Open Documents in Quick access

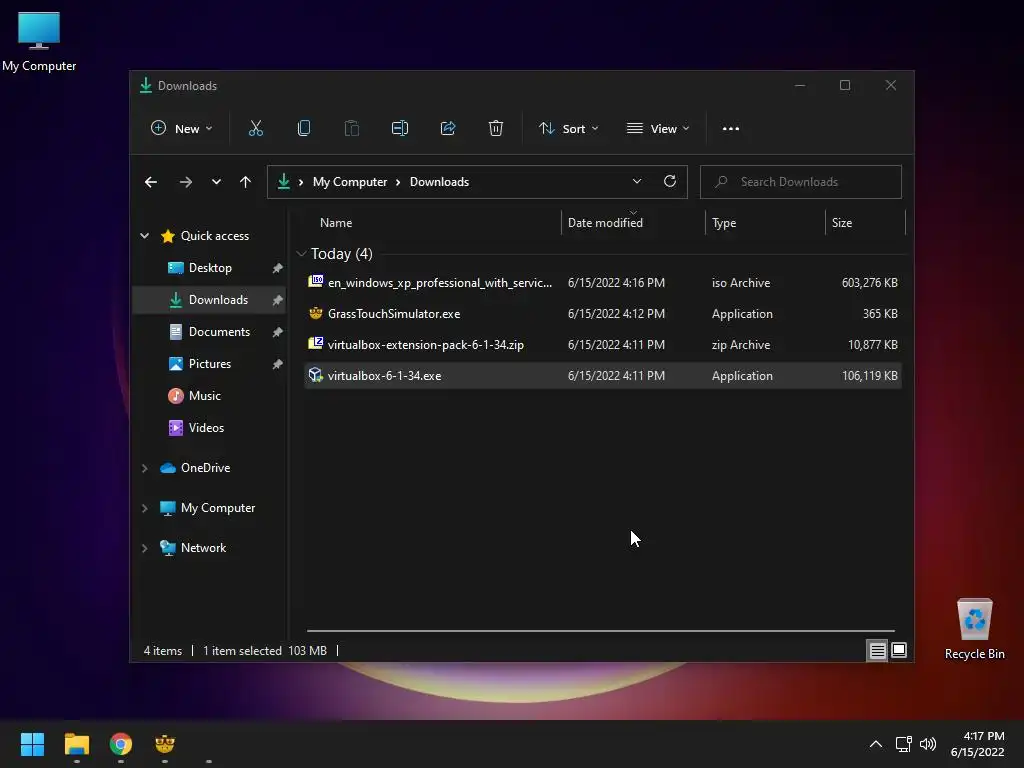[x=210, y=332]
